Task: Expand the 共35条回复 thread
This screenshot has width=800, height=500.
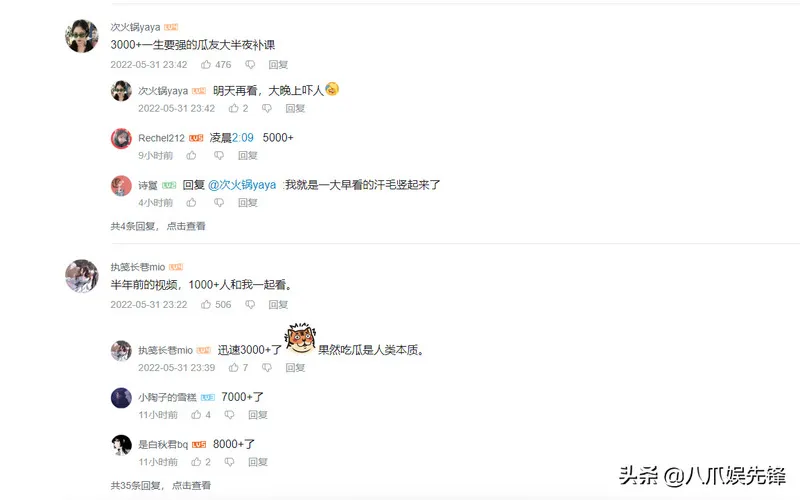Action: point(160,485)
